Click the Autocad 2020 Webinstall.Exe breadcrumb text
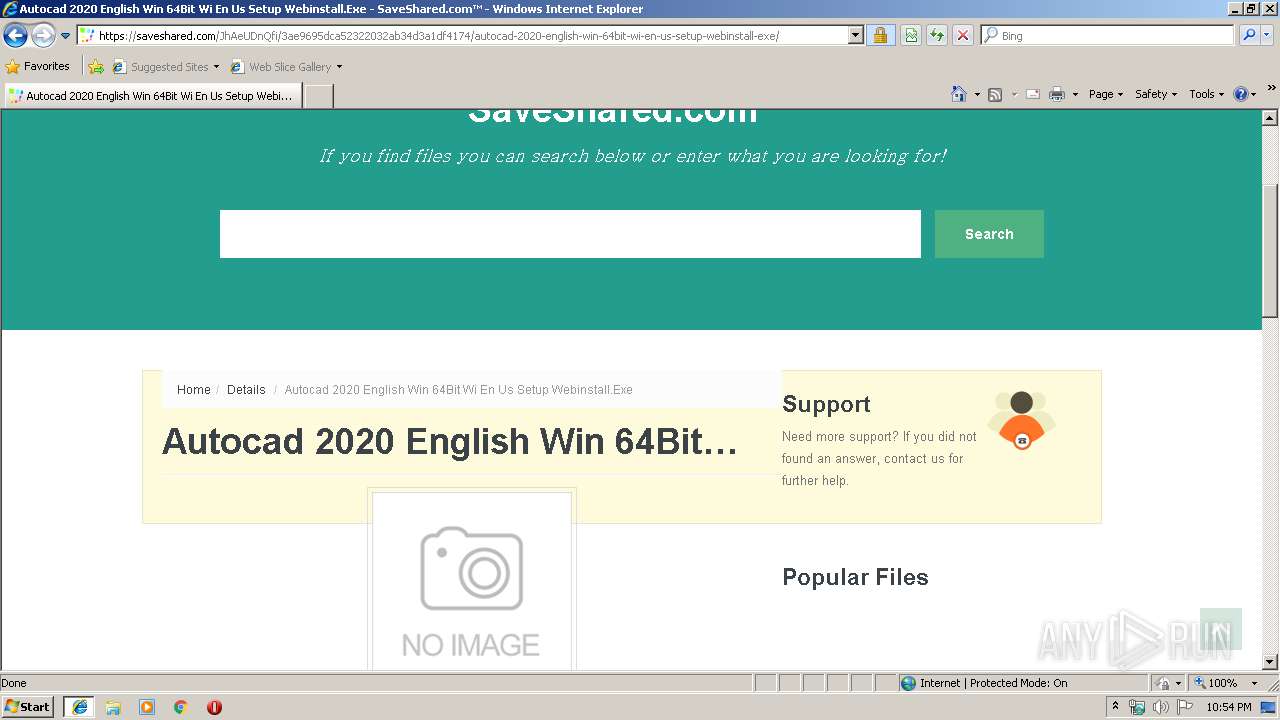The width and height of the screenshot is (1280, 720). (x=459, y=390)
